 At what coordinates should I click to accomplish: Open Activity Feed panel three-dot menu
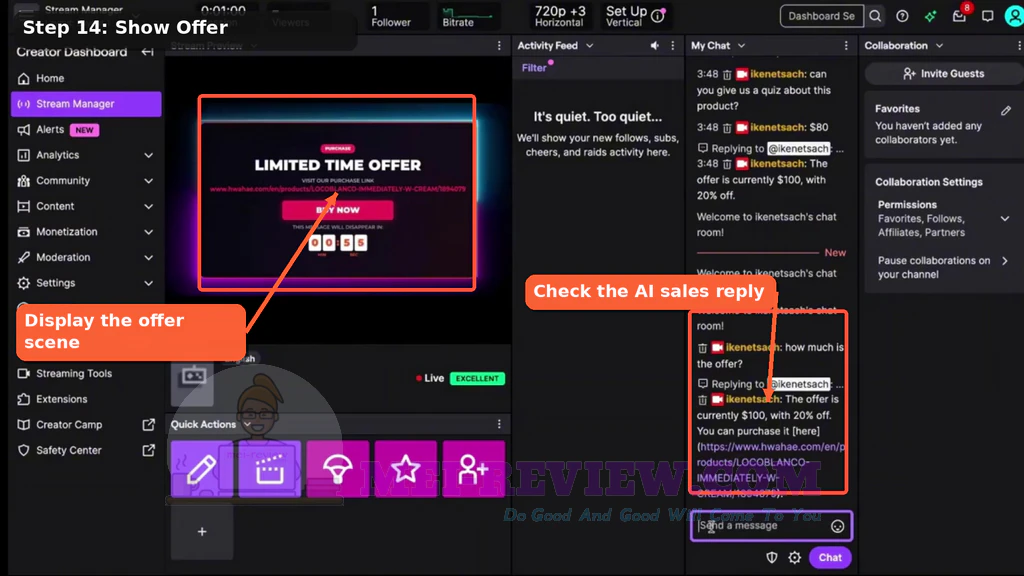pos(673,46)
